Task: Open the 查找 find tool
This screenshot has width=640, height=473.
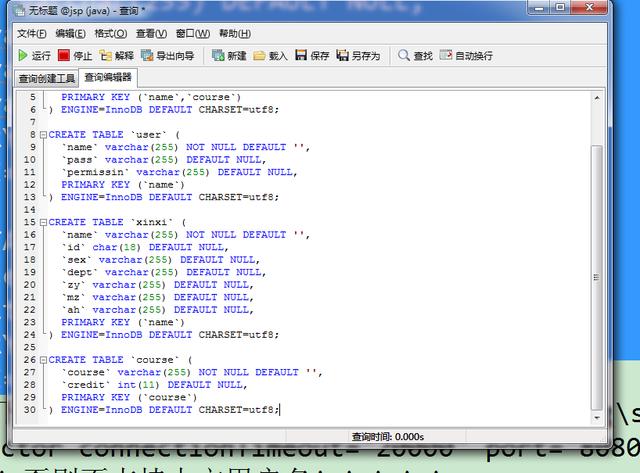Action: (x=415, y=56)
